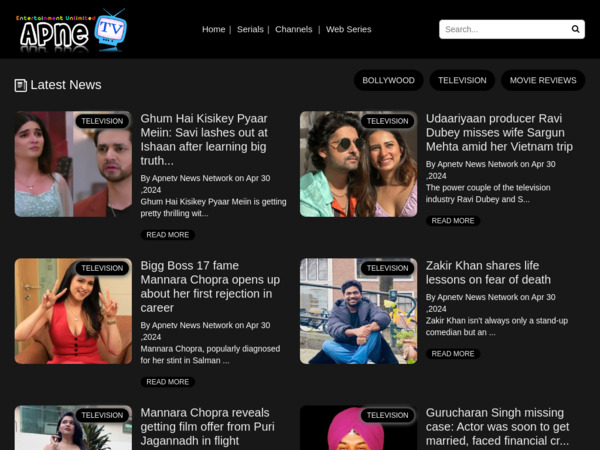This screenshot has height=450, width=600.
Task: Click Read More under the Ghum Hai Kisikey article
Action: (168, 235)
